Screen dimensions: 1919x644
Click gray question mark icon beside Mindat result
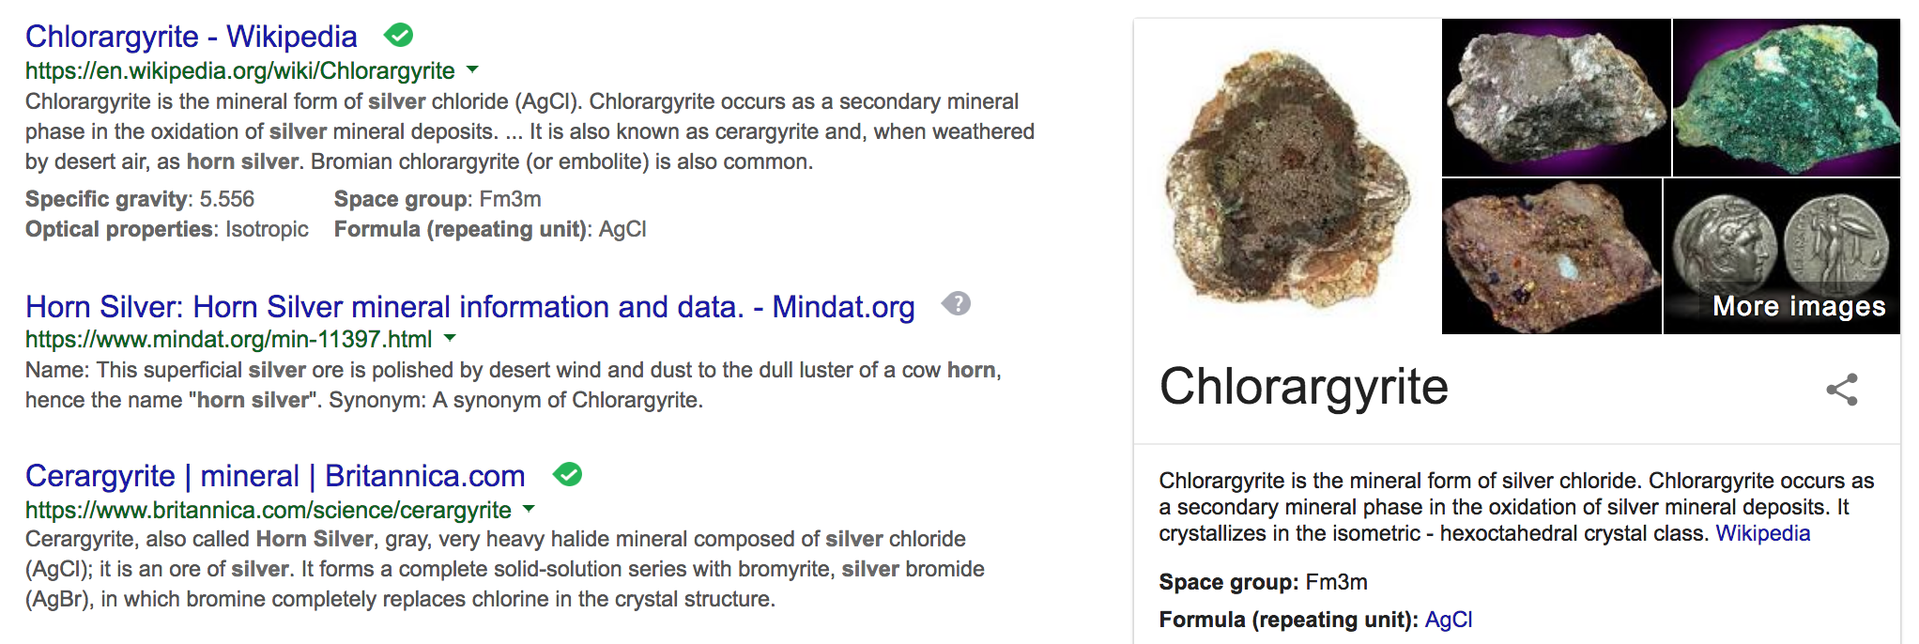957,304
